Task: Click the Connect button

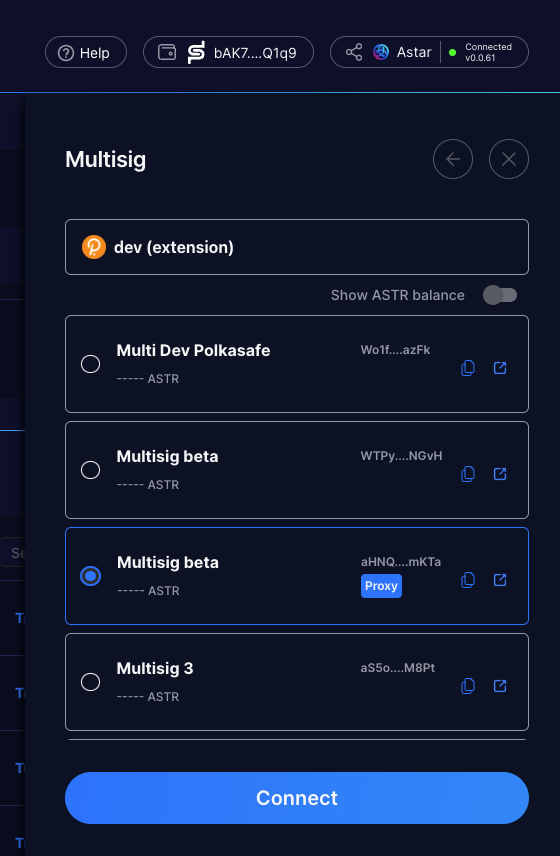Action: click(x=297, y=798)
